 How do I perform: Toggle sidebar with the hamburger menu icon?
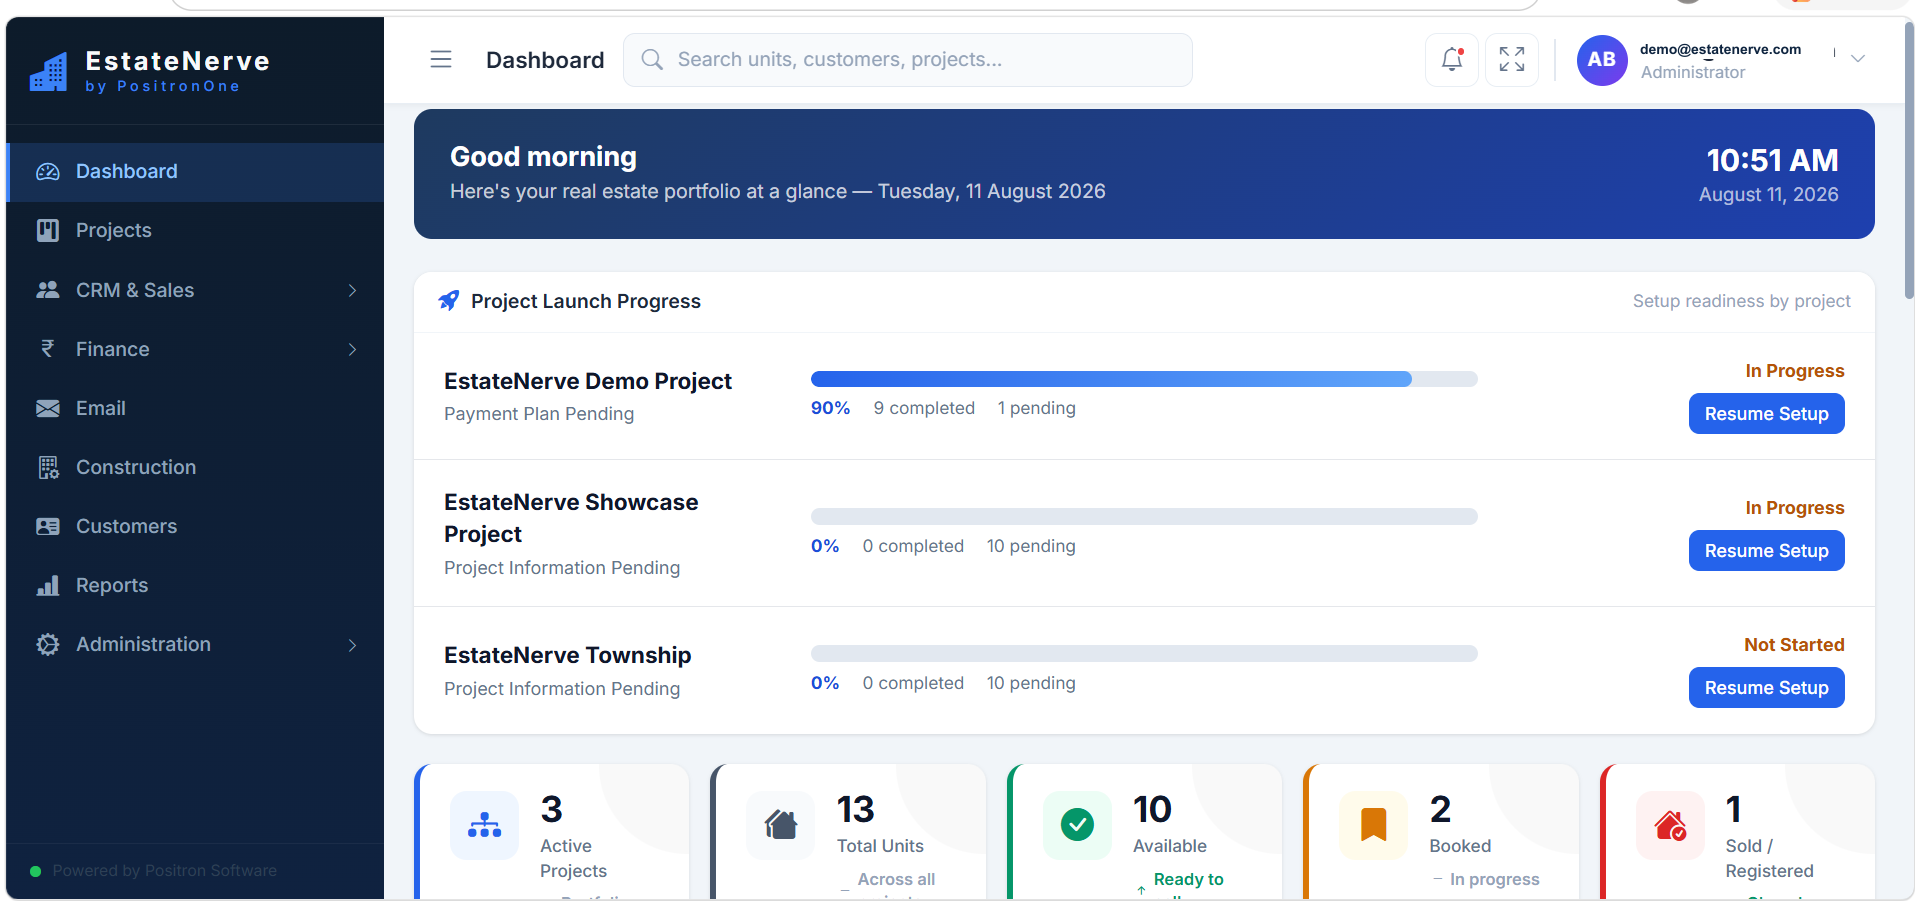tap(441, 60)
